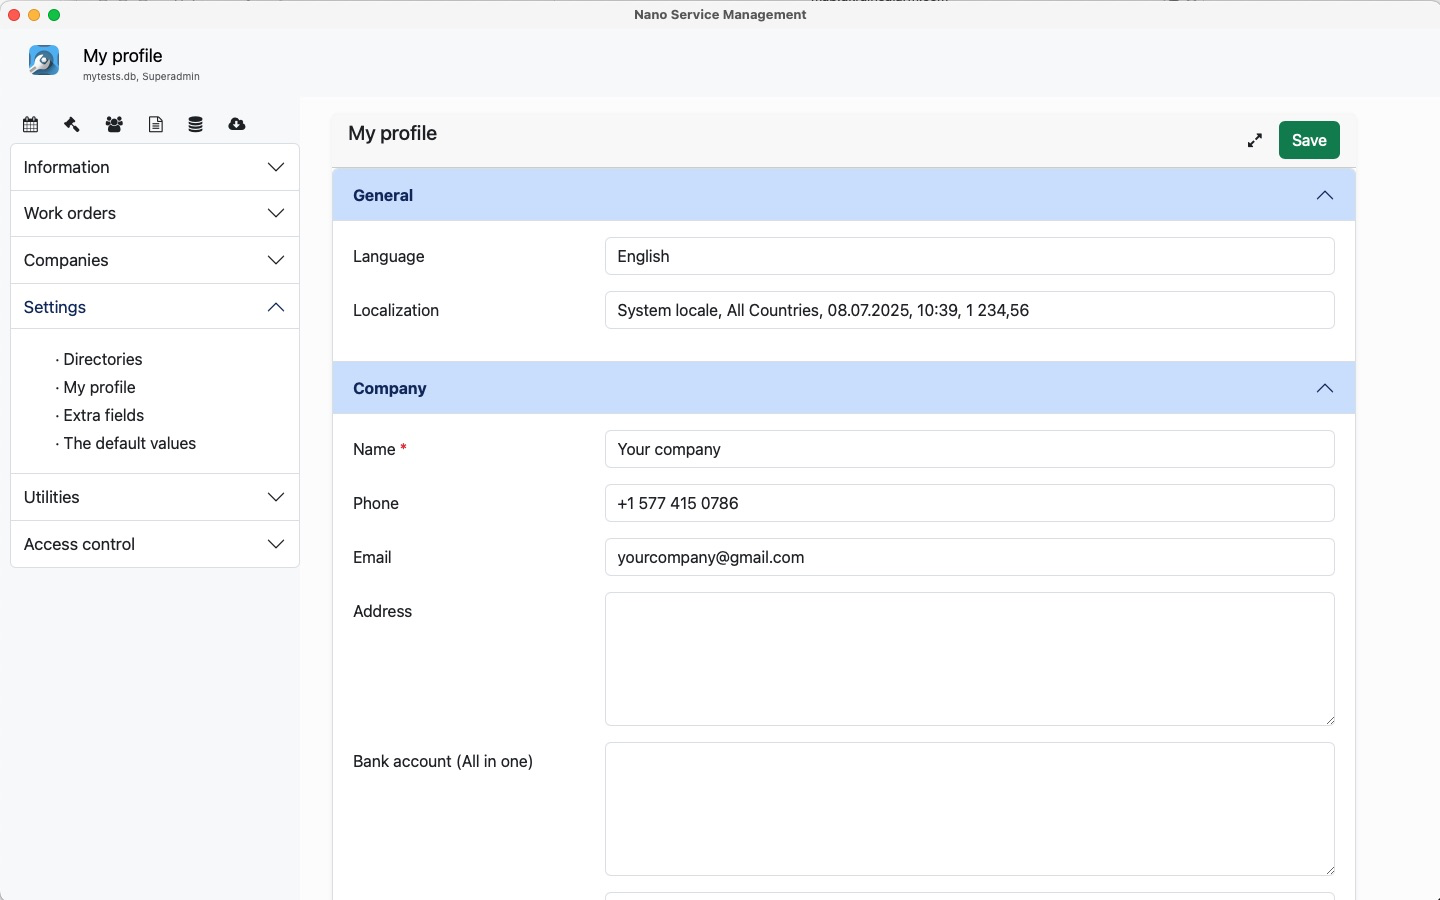Viewport: 1440px width, 900px height.
Task: Open My profile link under Settings
Action: [100, 387]
